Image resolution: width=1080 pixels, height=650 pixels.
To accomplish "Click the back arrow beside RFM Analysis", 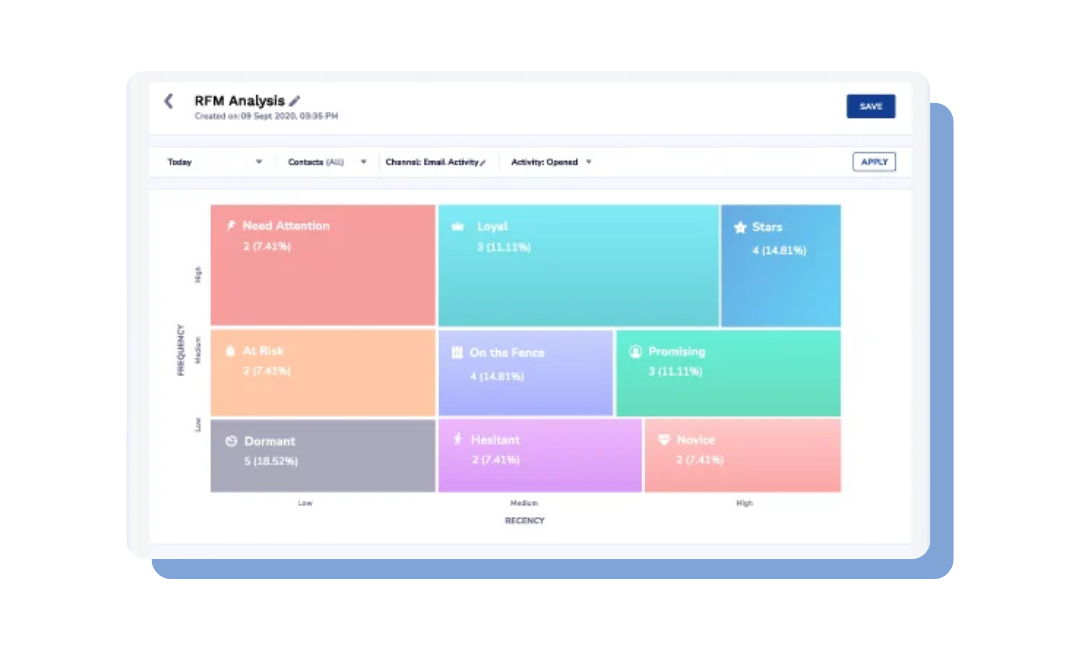I will [x=168, y=101].
